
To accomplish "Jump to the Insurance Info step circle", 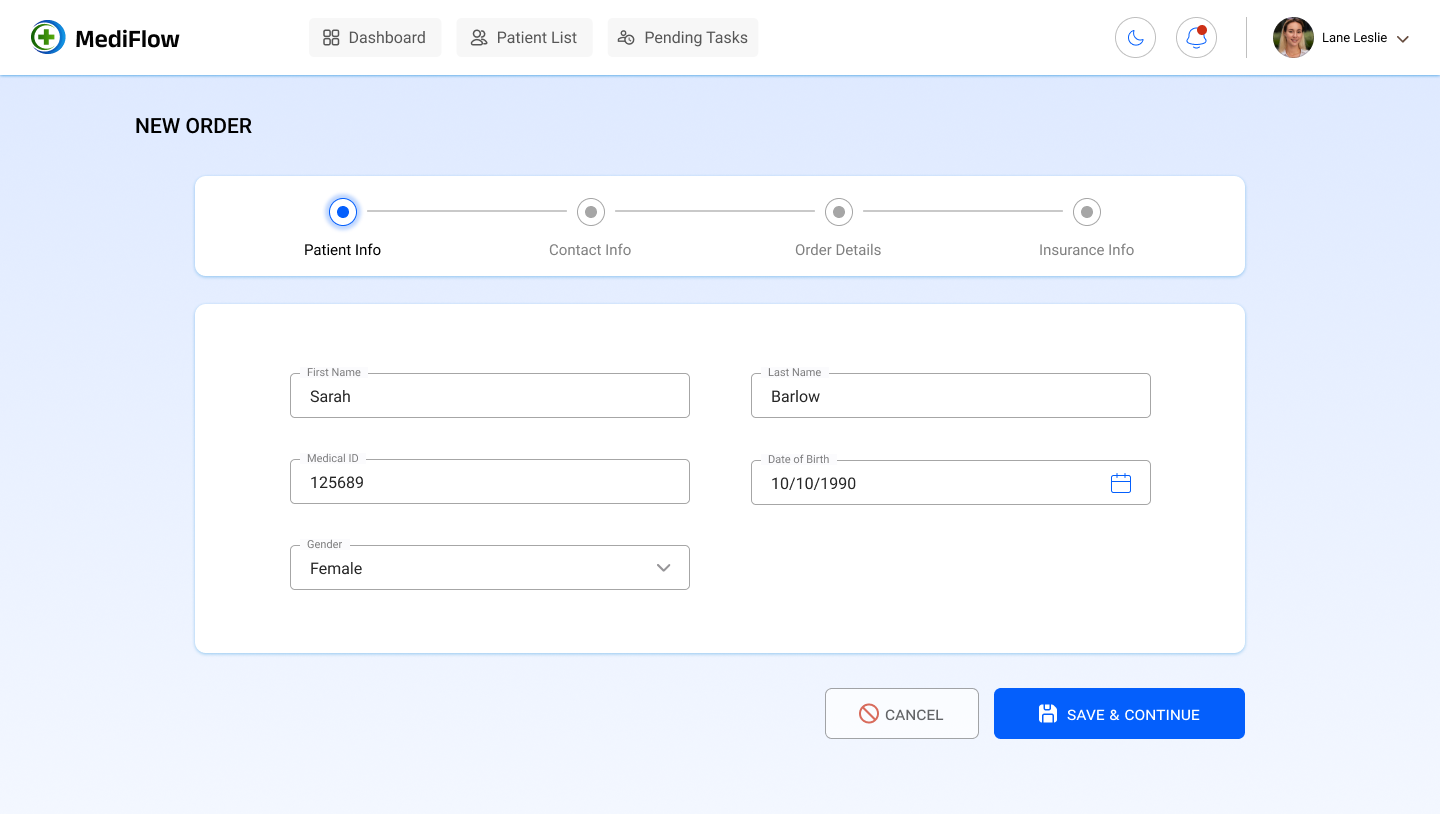I will [1087, 212].
